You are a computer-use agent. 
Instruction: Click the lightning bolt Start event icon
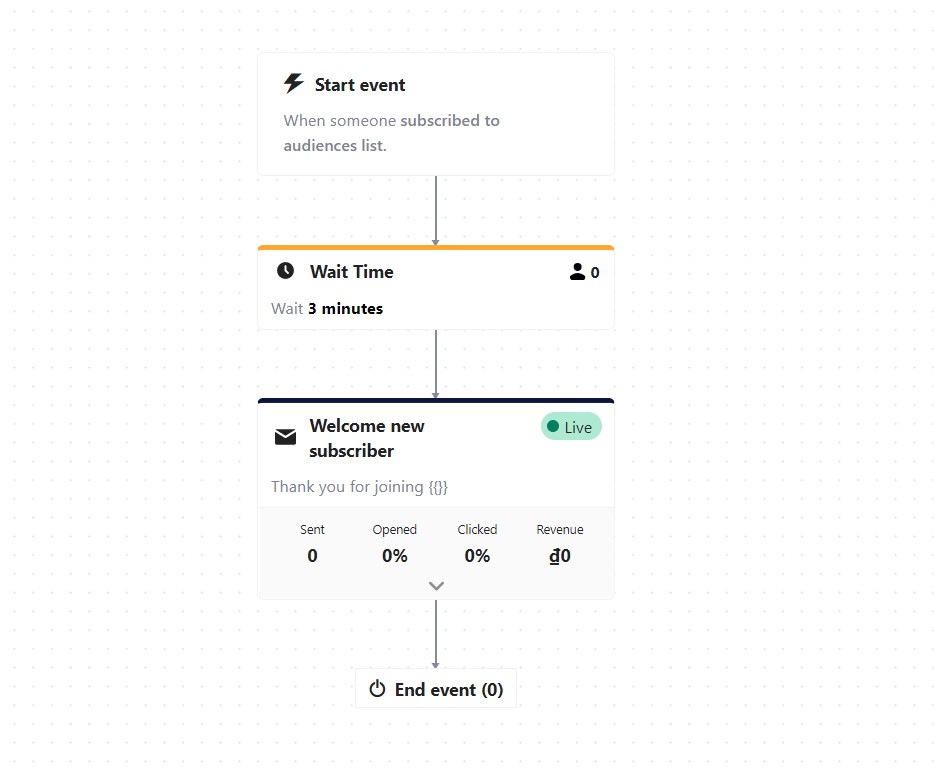coord(293,84)
